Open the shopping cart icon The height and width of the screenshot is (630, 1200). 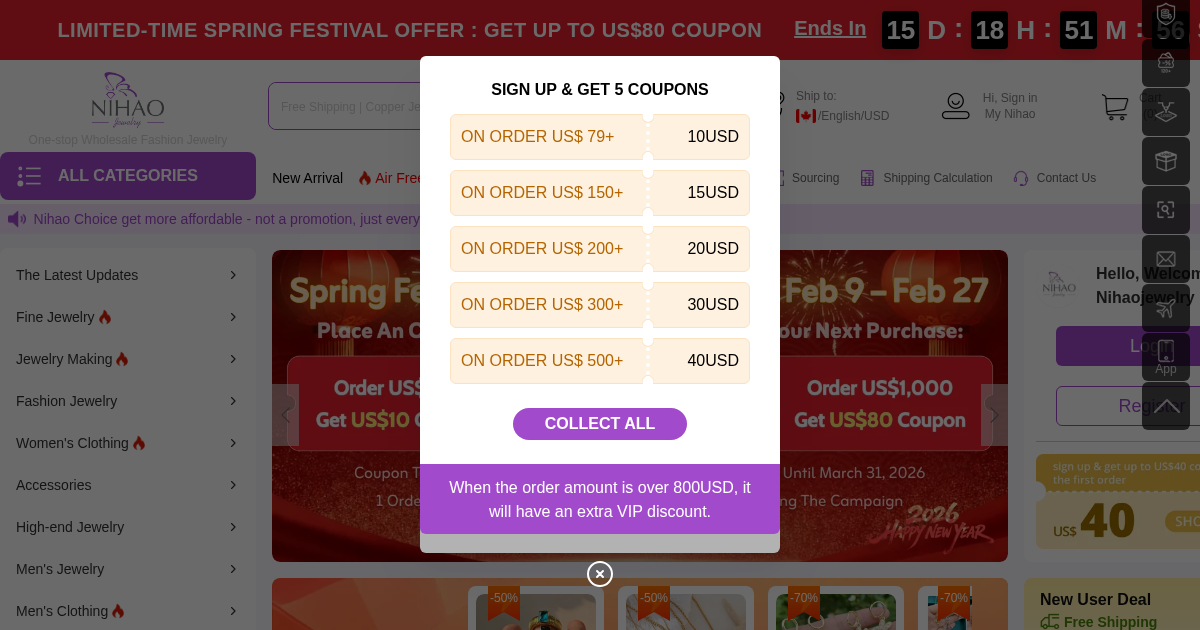point(1114,107)
